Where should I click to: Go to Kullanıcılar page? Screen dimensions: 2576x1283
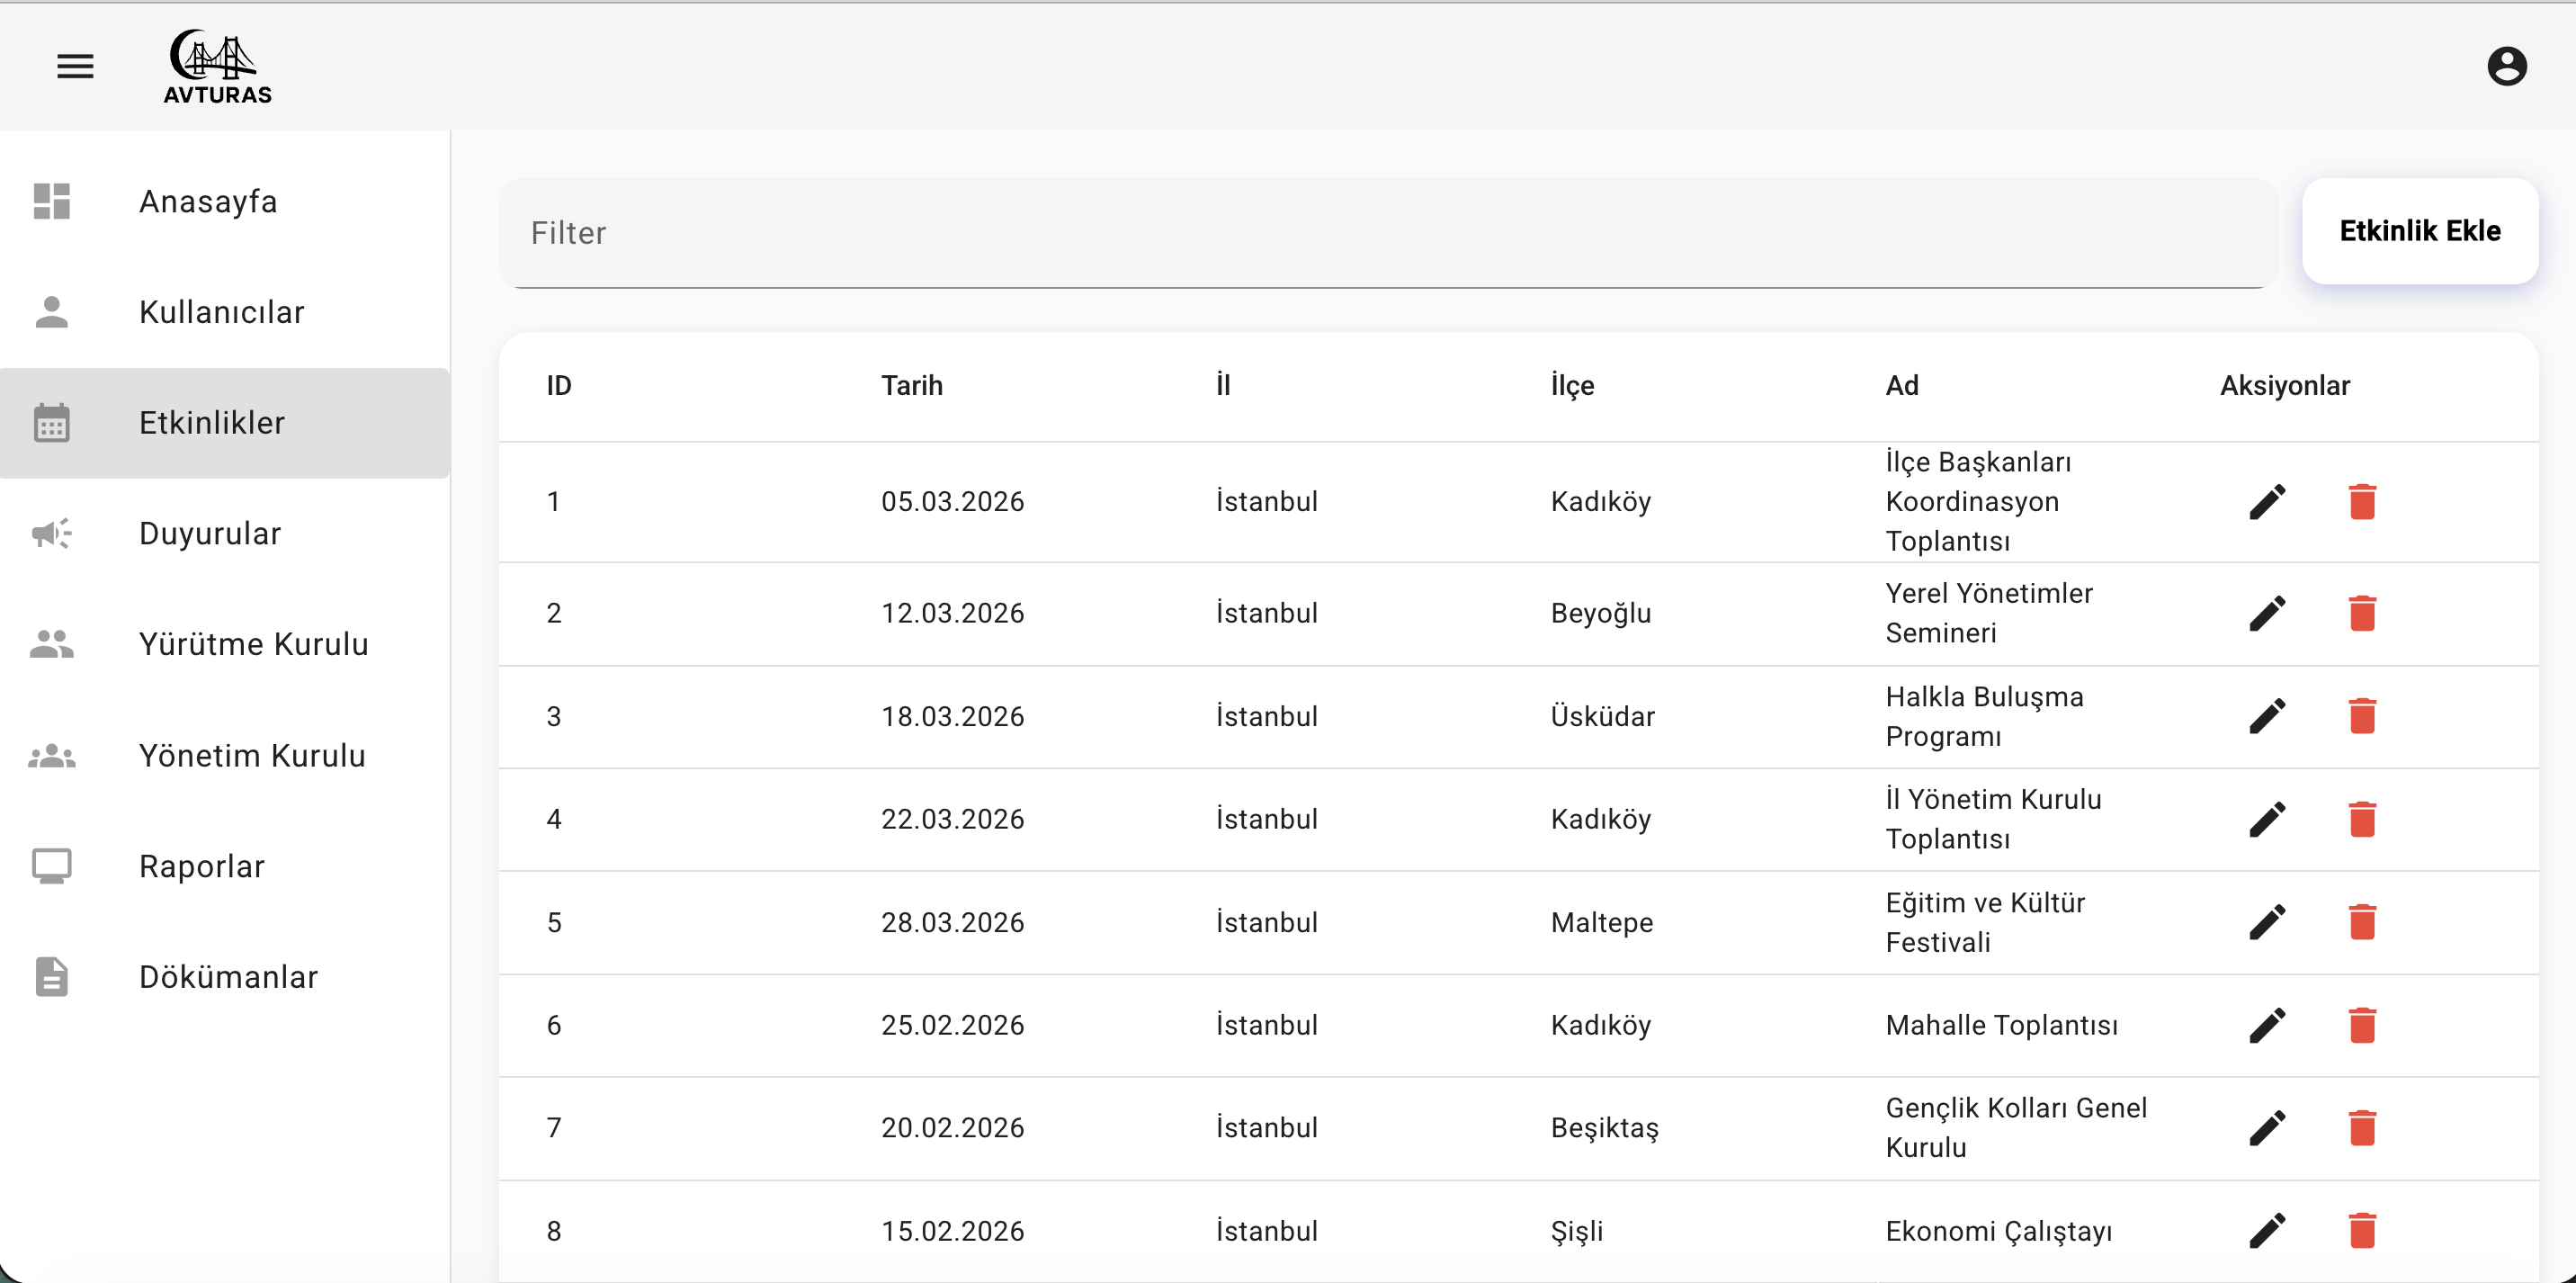[x=221, y=312]
